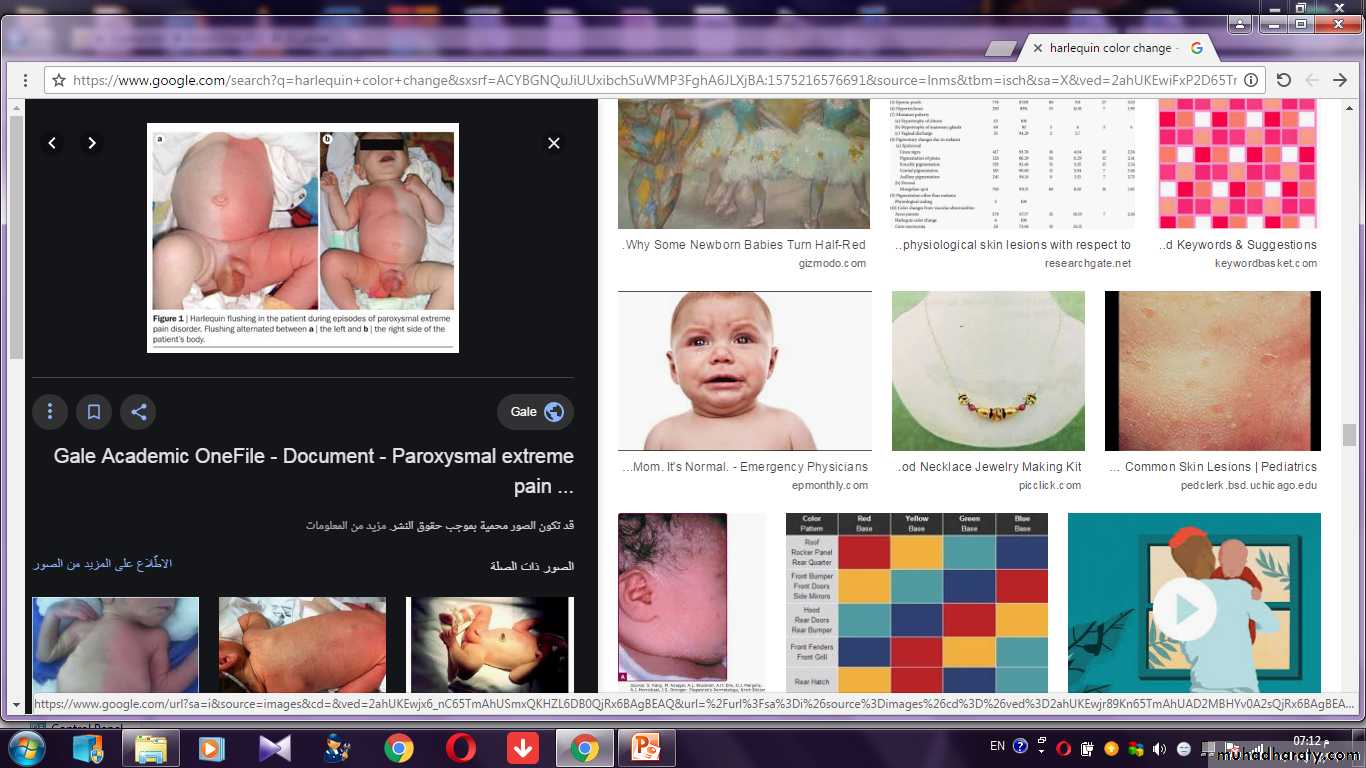
Task: Launch Opera from the taskbar
Action: tap(461, 747)
